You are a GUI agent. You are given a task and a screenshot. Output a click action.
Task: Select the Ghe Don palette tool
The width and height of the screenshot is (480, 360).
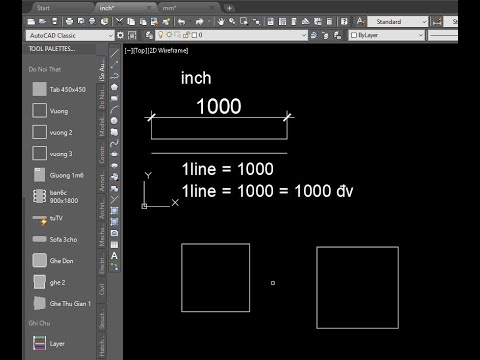(53, 261)
